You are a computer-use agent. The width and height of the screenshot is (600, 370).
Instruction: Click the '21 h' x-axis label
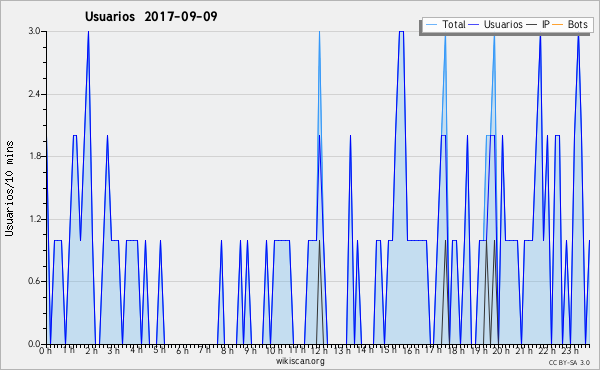523,350
